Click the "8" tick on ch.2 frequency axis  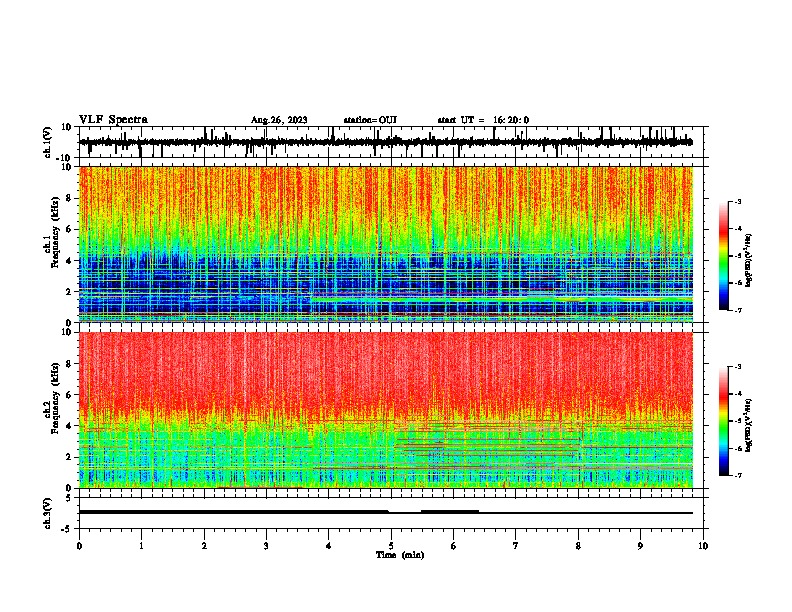pyautogui.click(x=69, y=364)
